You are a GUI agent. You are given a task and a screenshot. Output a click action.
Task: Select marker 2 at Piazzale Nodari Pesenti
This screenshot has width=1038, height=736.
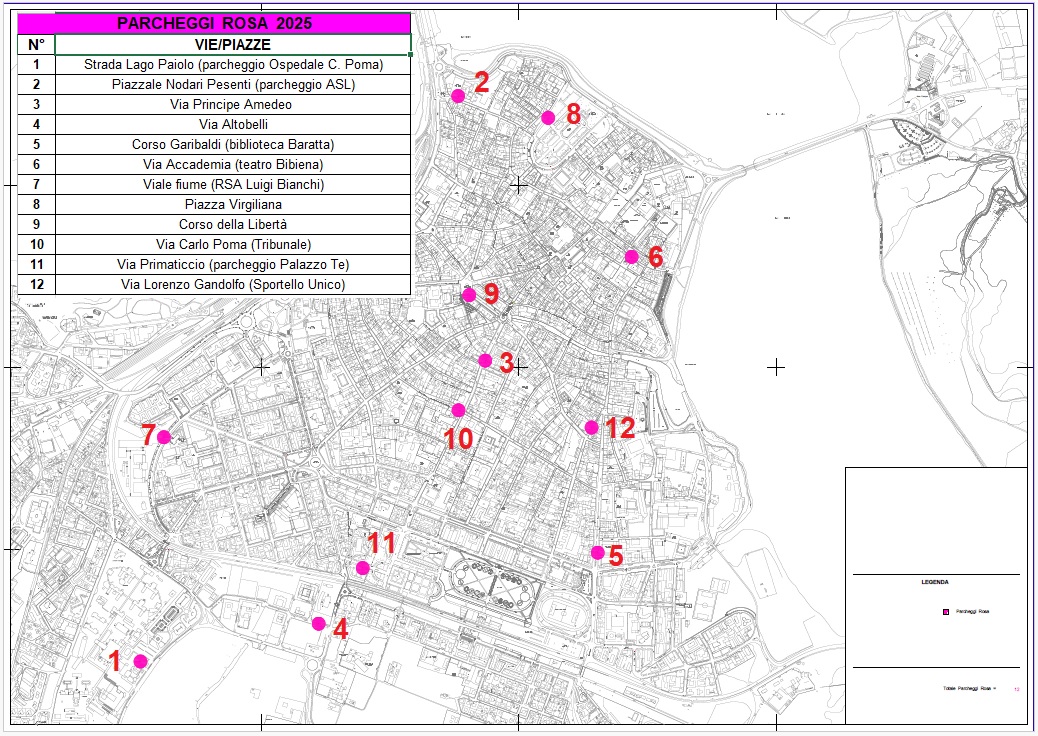tap(459, 96)
